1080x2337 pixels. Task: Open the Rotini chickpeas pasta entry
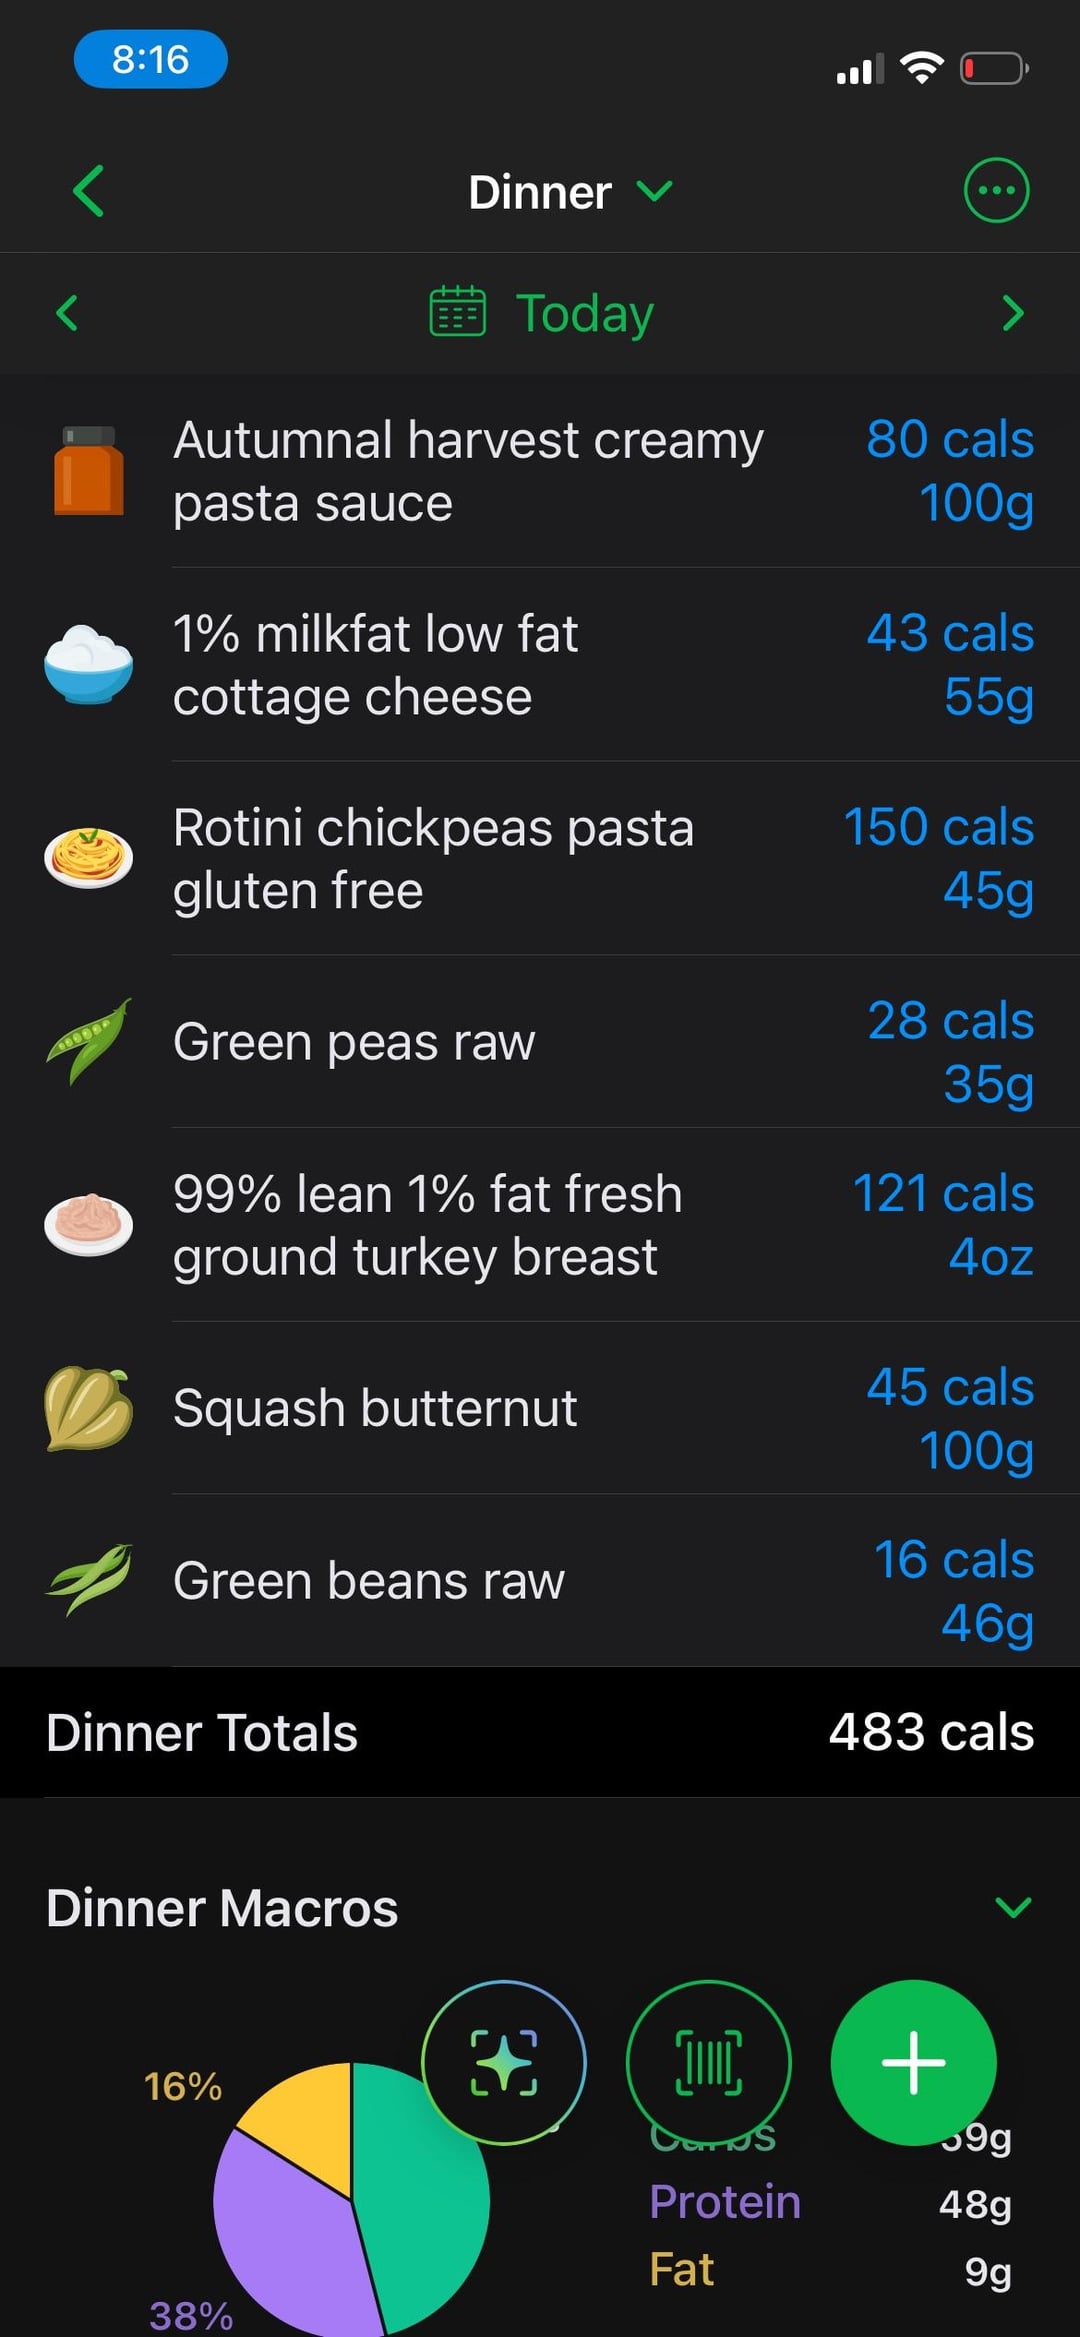(433, 858)
